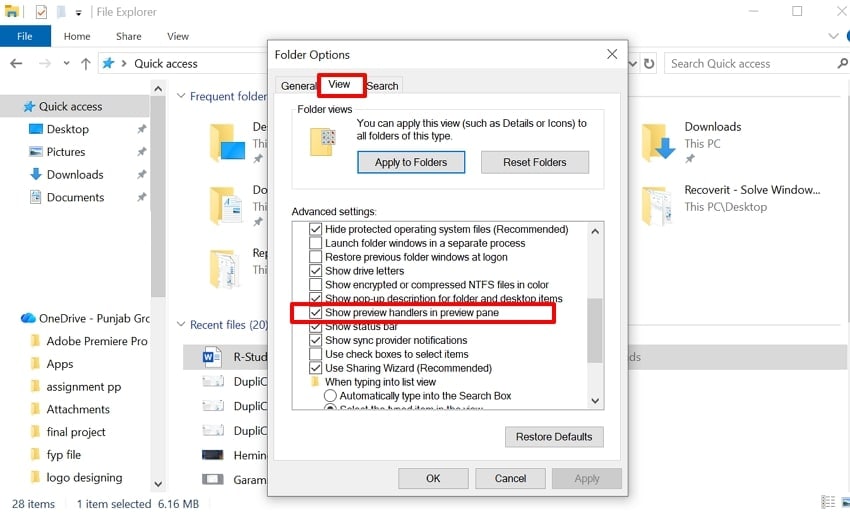Open Documents in the navigation pane

75,197
